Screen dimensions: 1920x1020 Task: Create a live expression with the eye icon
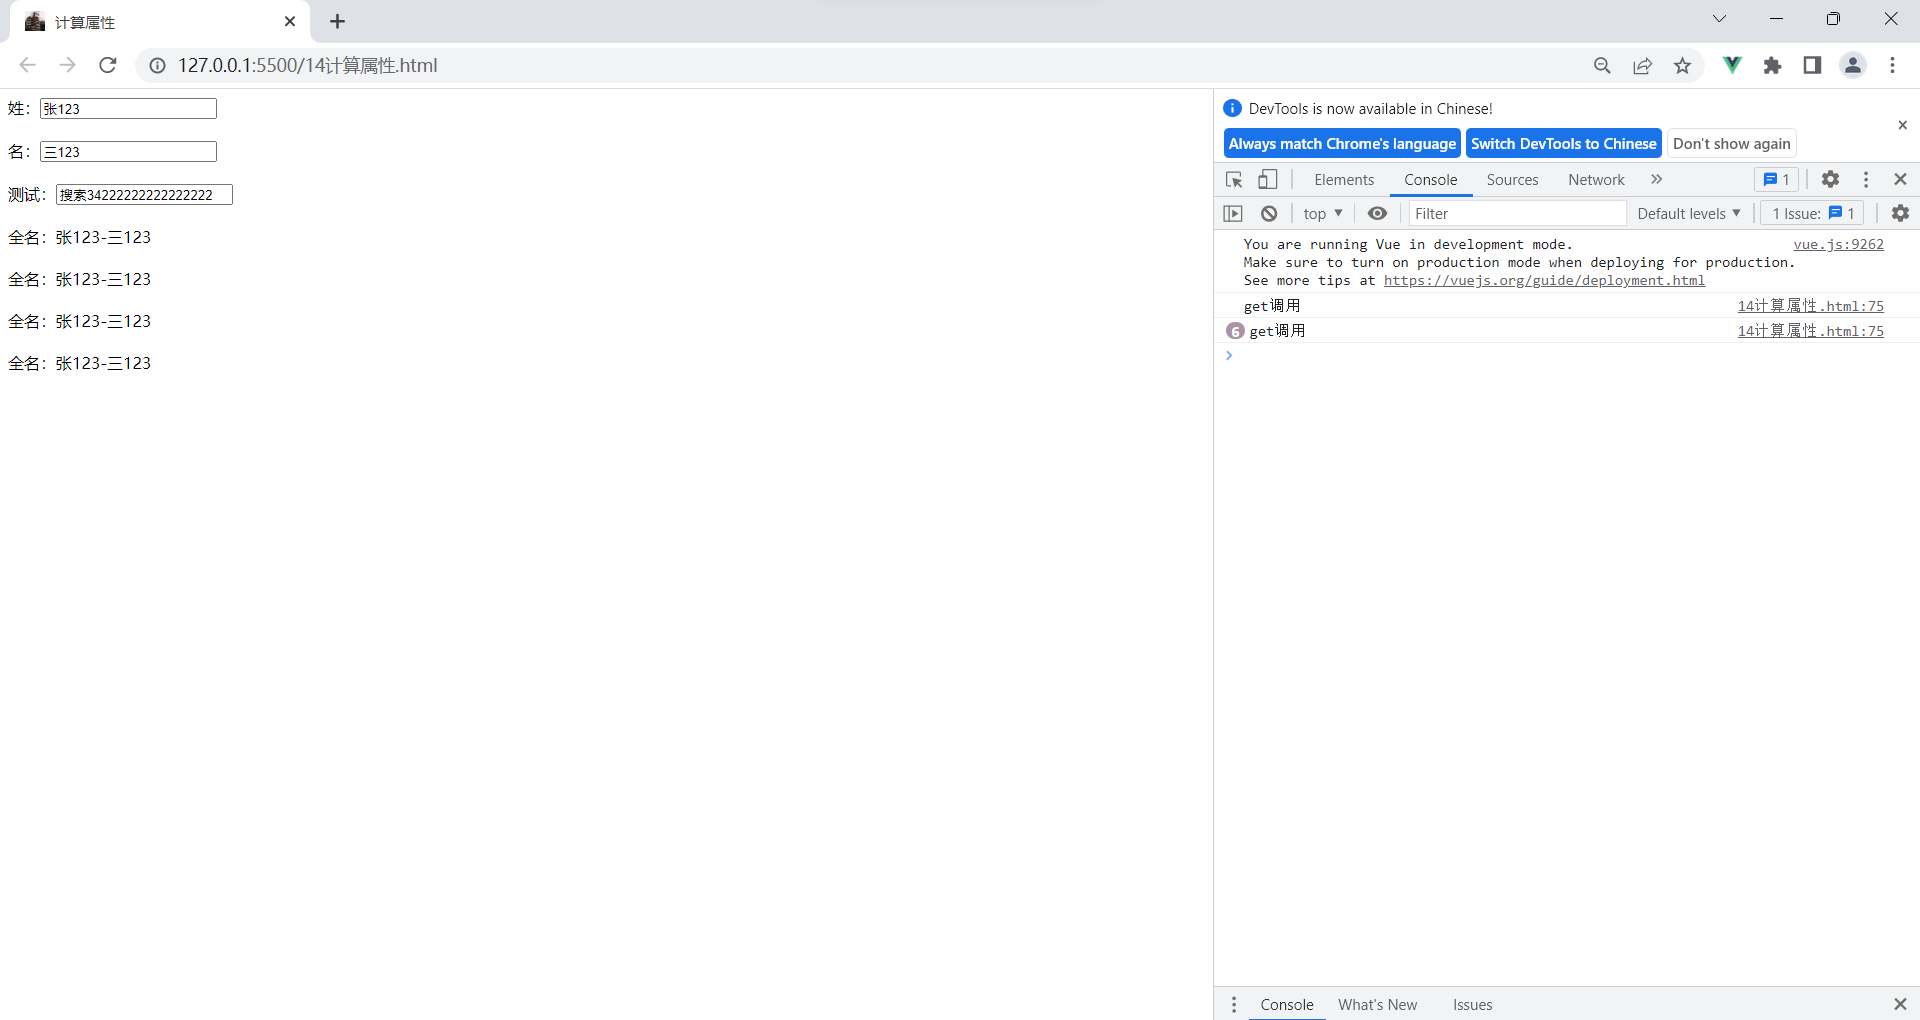point(1377,213)
